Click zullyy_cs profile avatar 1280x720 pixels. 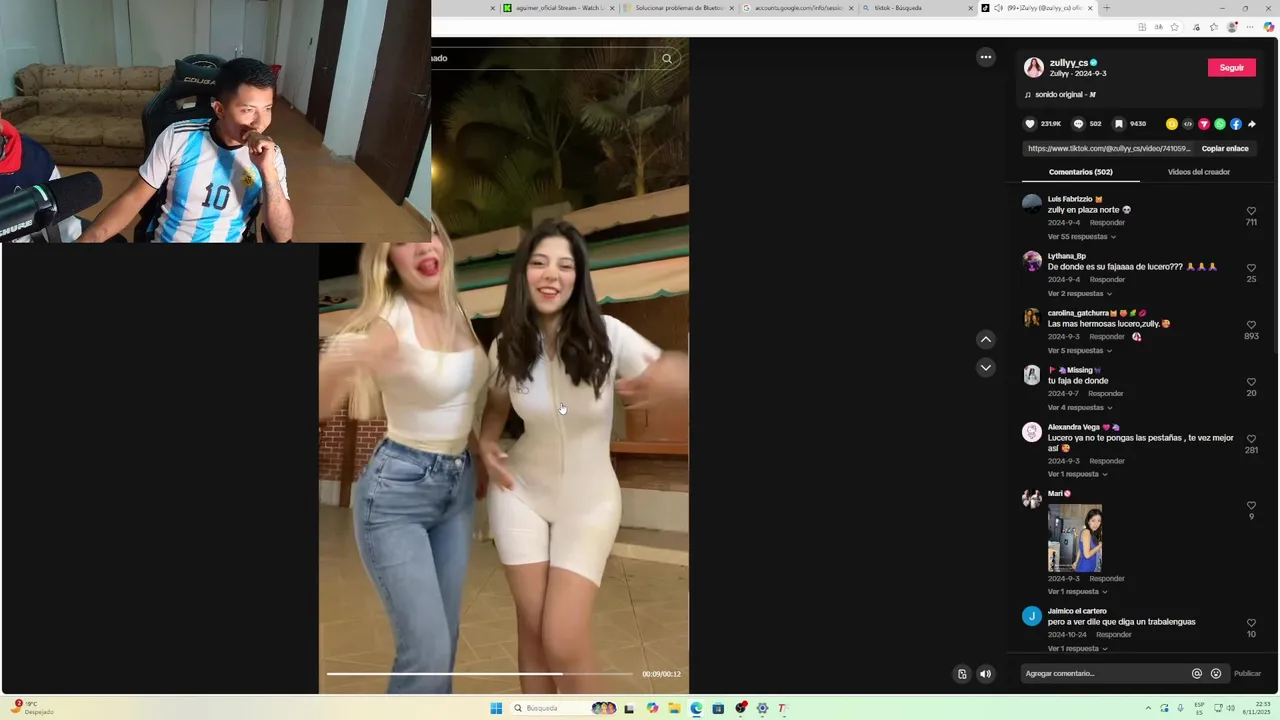click(1034, 68)
